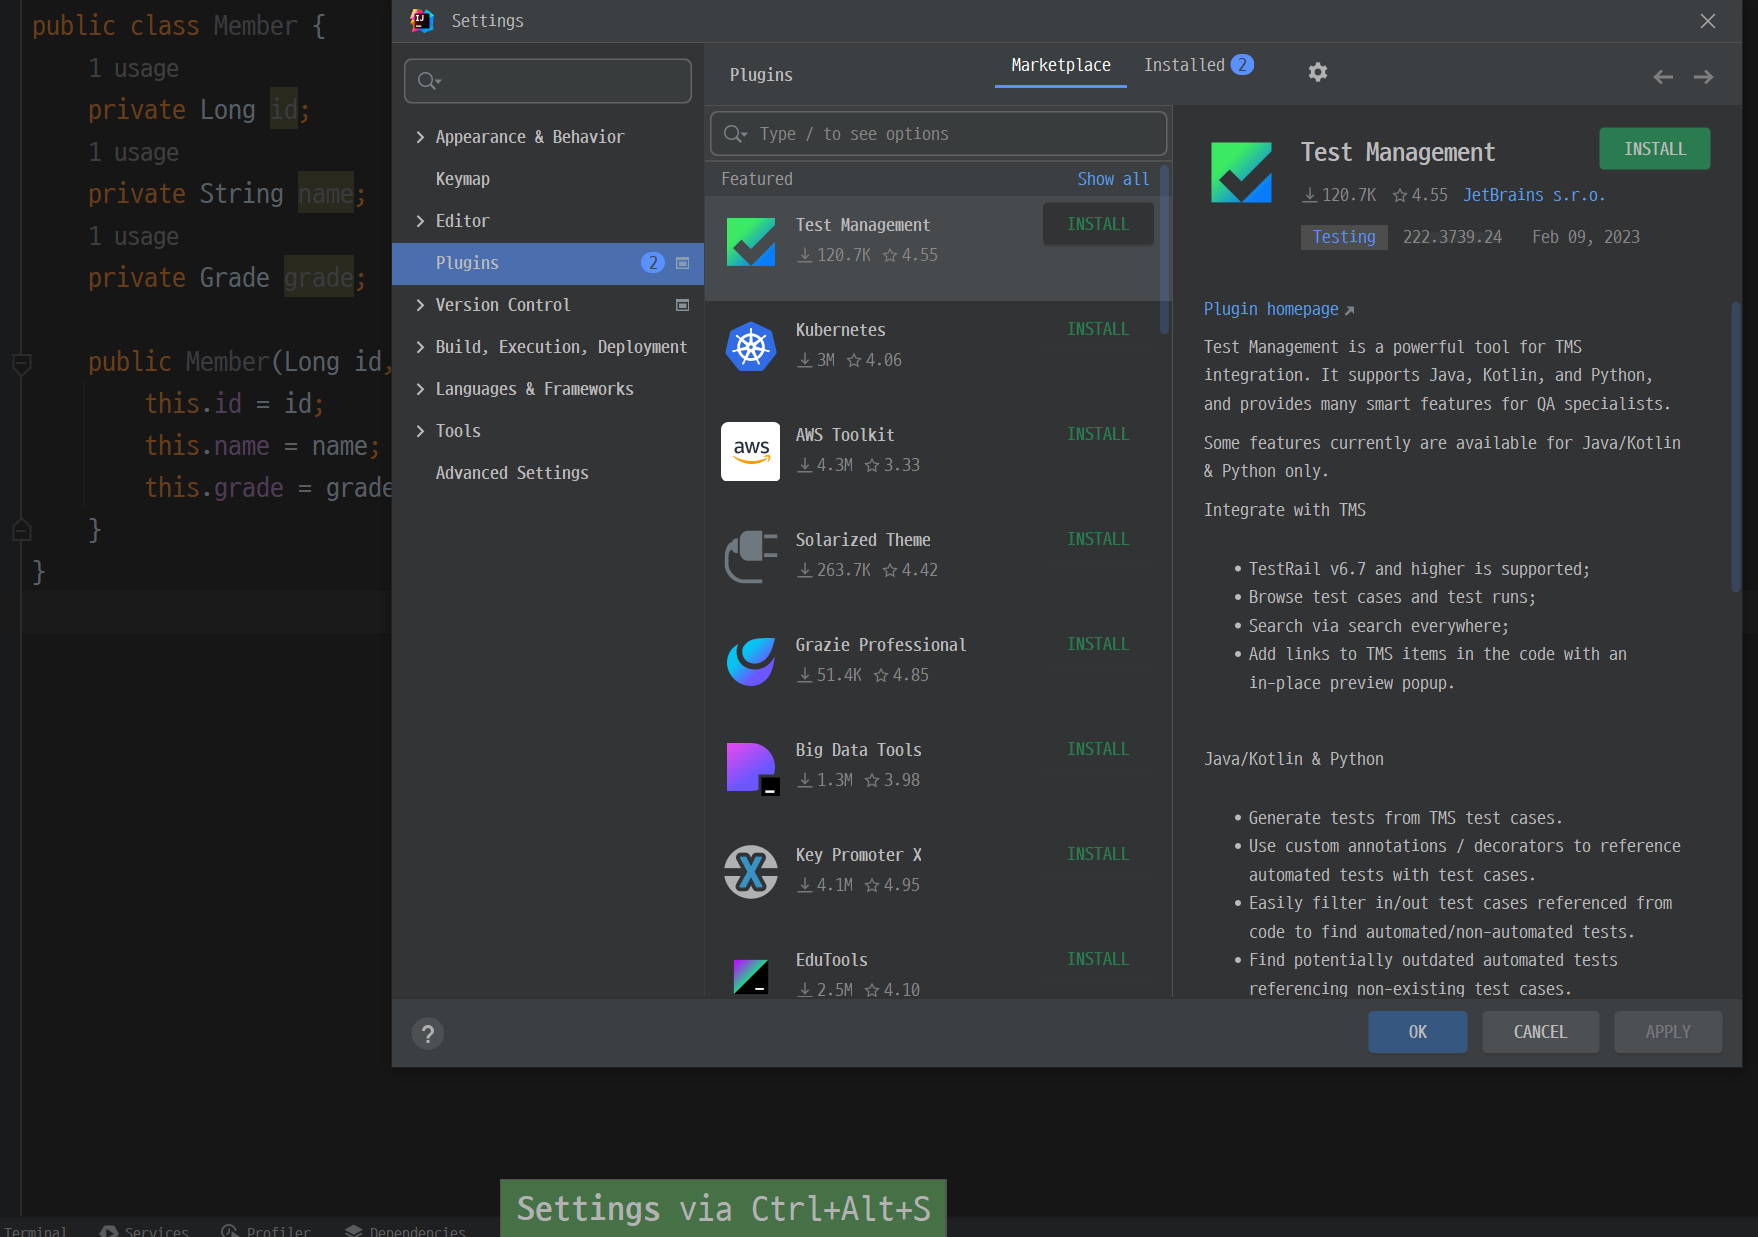Screen dimensions: 1758x1237
Task: Expand the Tools settings node
Action: pos(420,431)
